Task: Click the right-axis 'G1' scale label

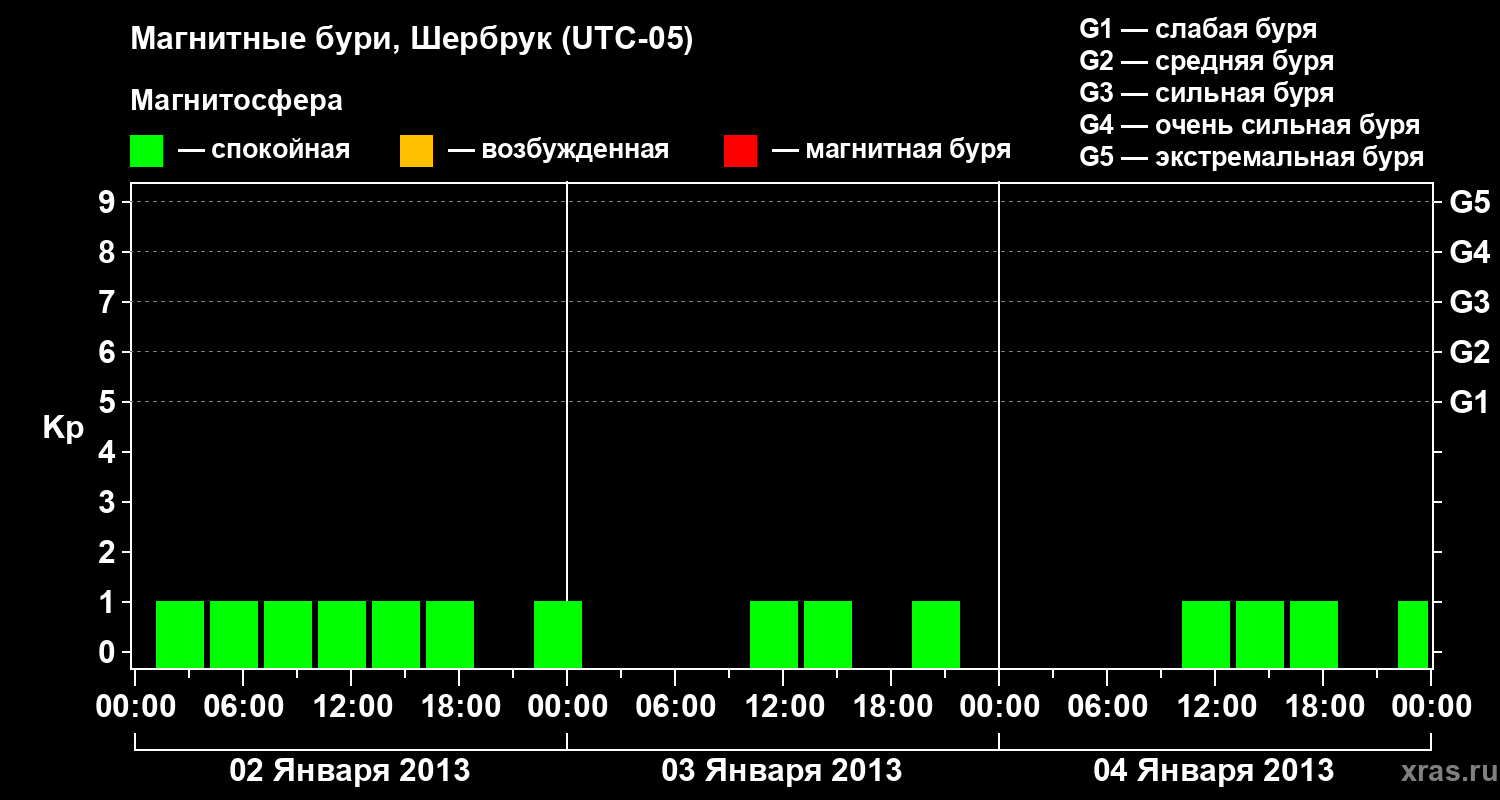Action: click(x=1469, y=403)
